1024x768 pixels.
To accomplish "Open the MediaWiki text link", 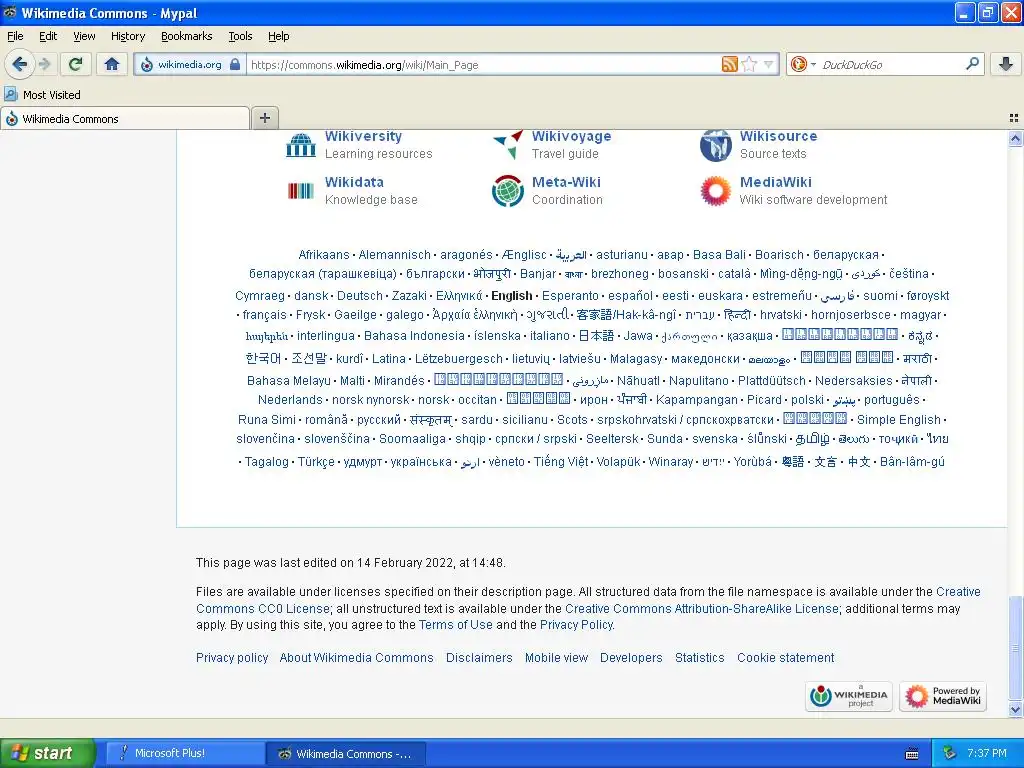I will pyautogui.click(x=776, y=182).
